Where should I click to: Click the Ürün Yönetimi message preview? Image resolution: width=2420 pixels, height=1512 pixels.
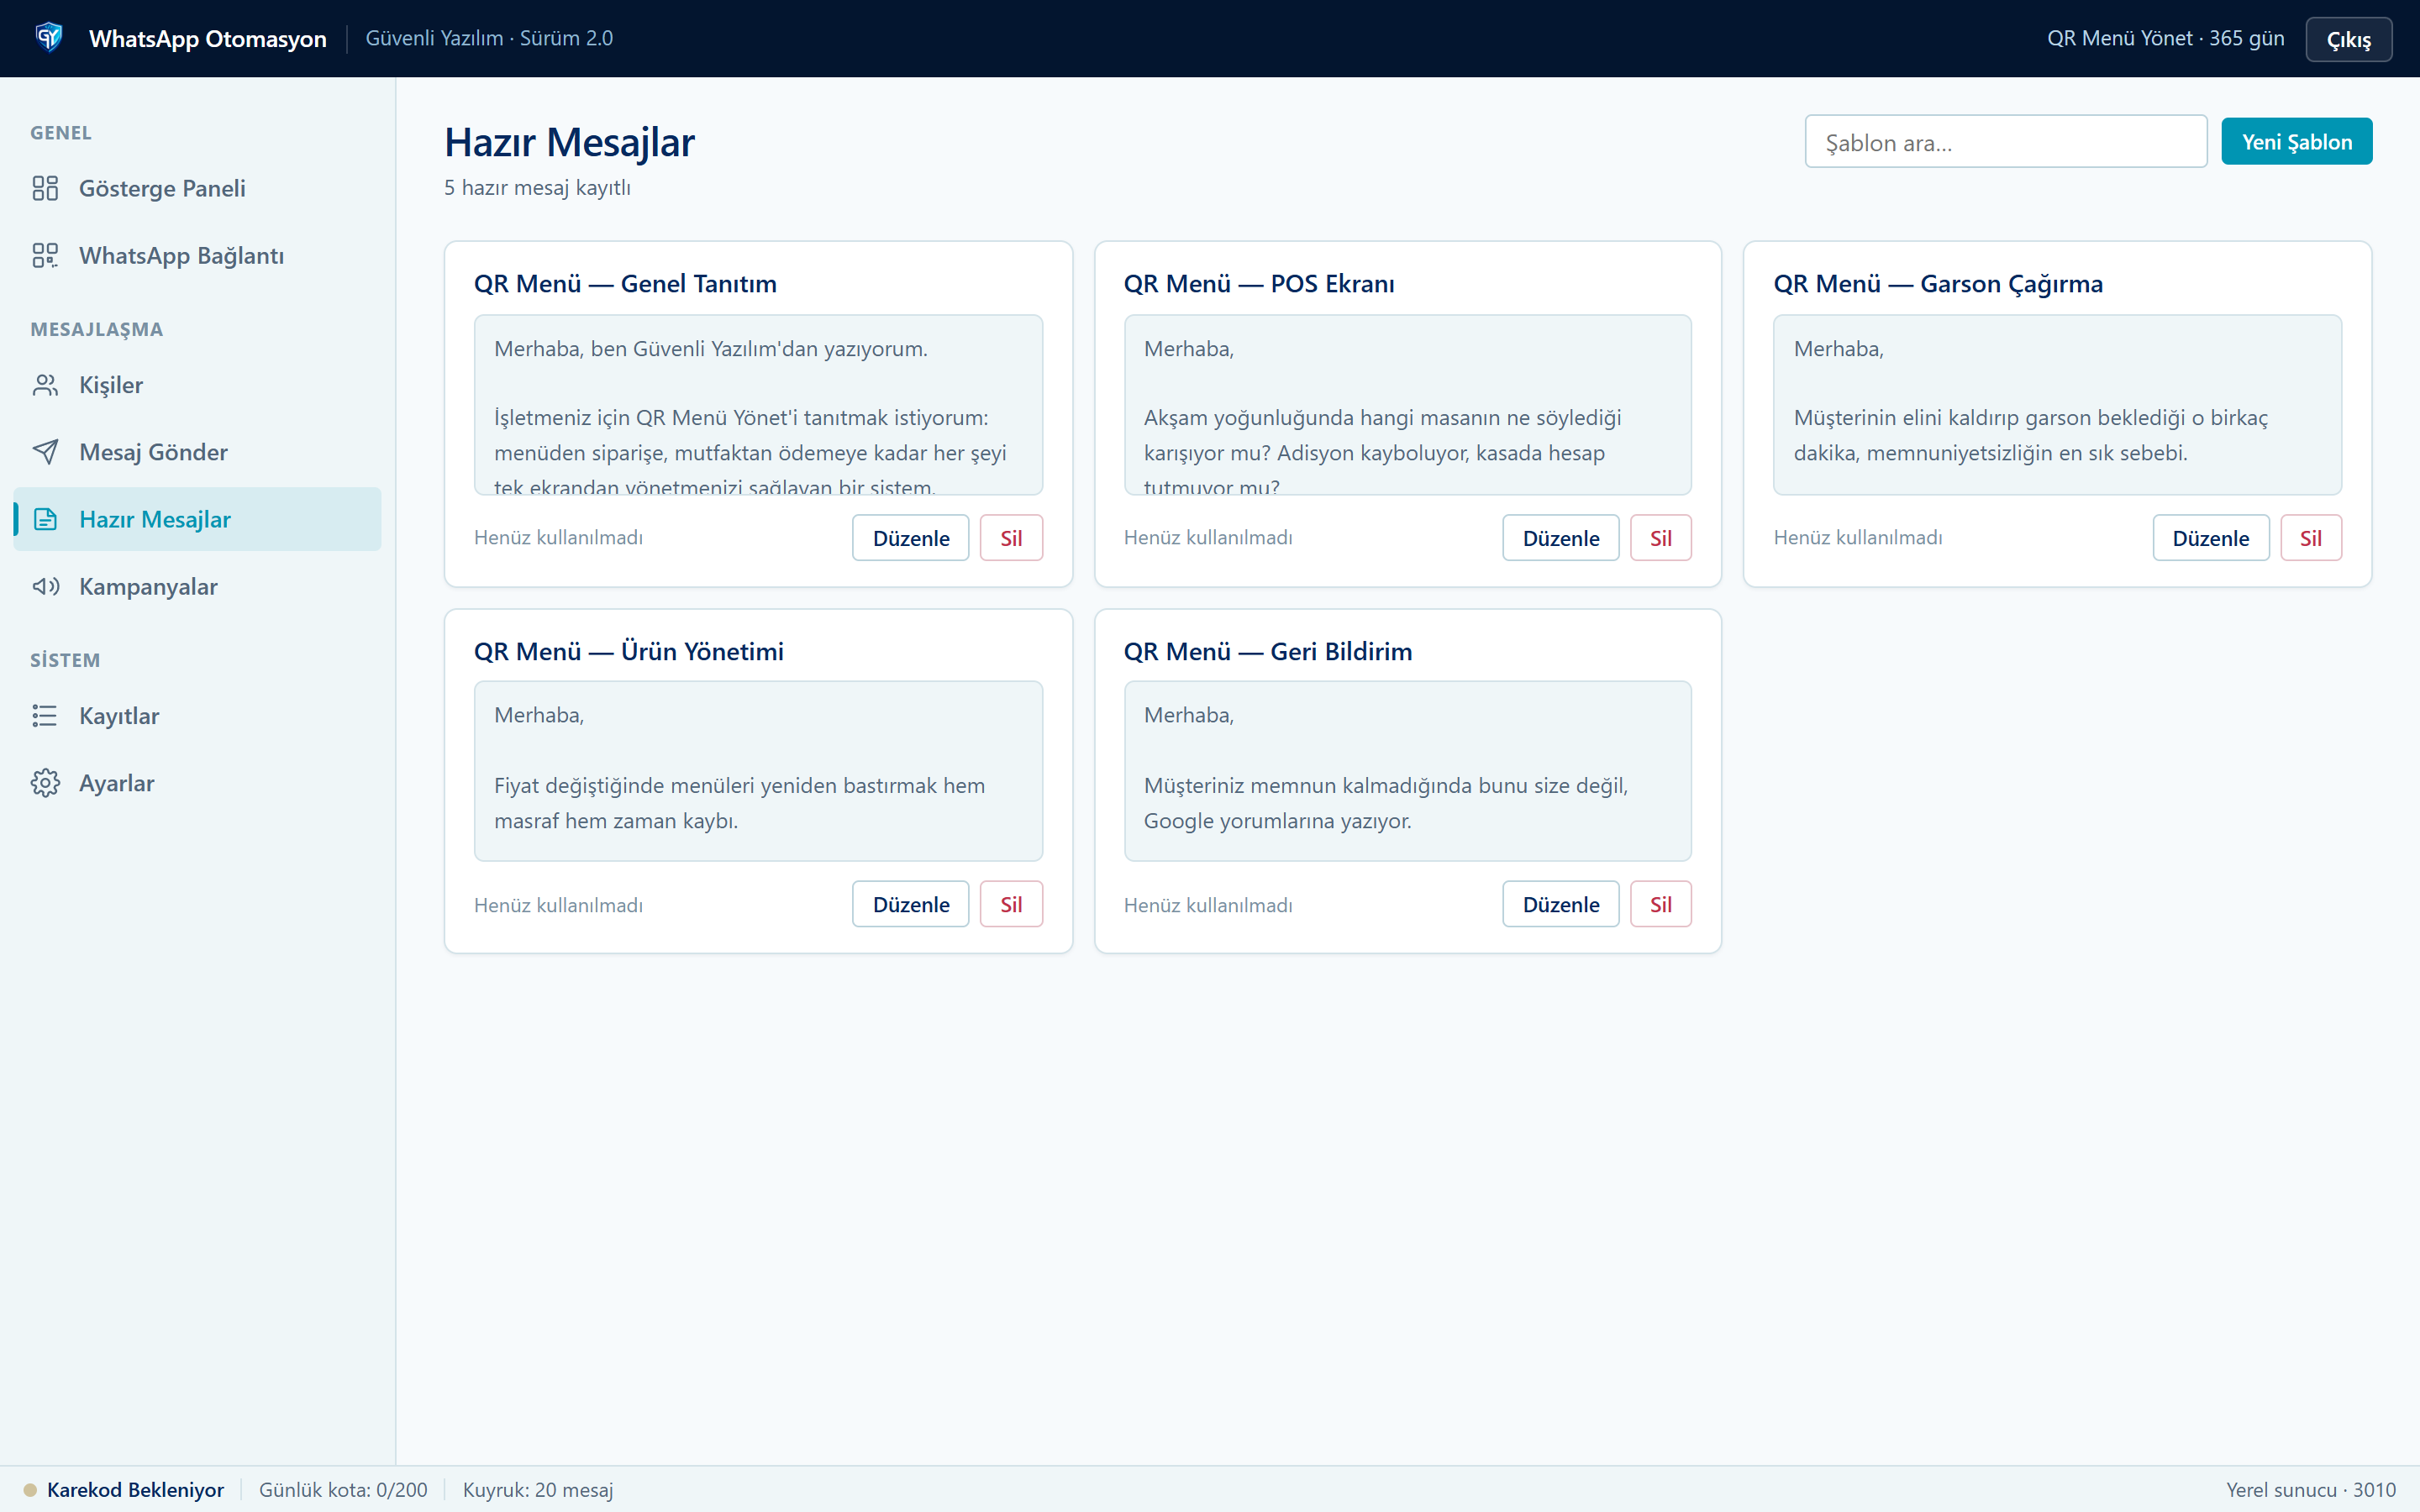coord(758,771)
